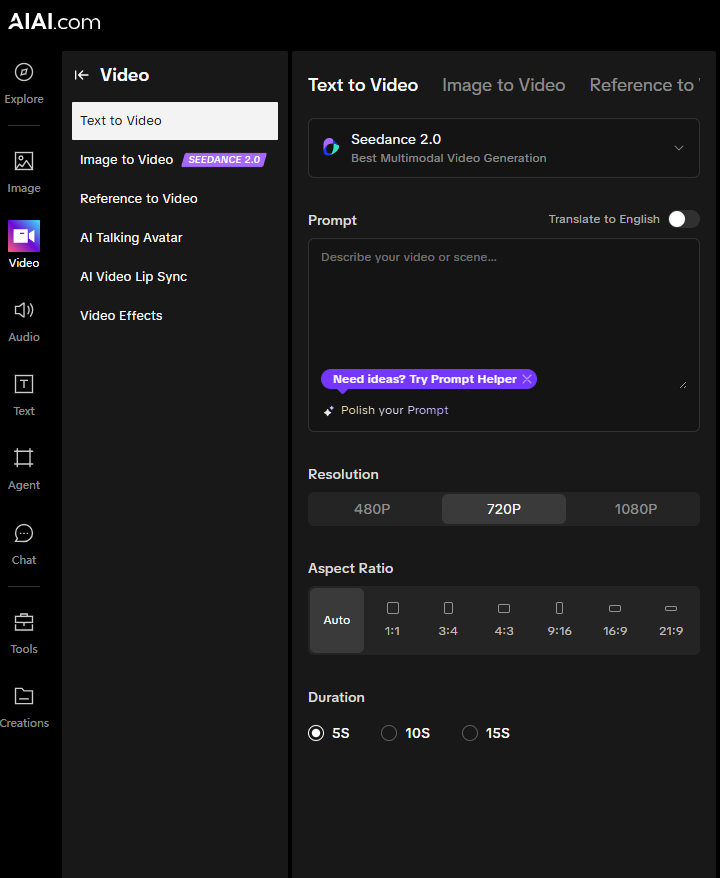
Task: Choose 720P resolution
Action: 504,509
